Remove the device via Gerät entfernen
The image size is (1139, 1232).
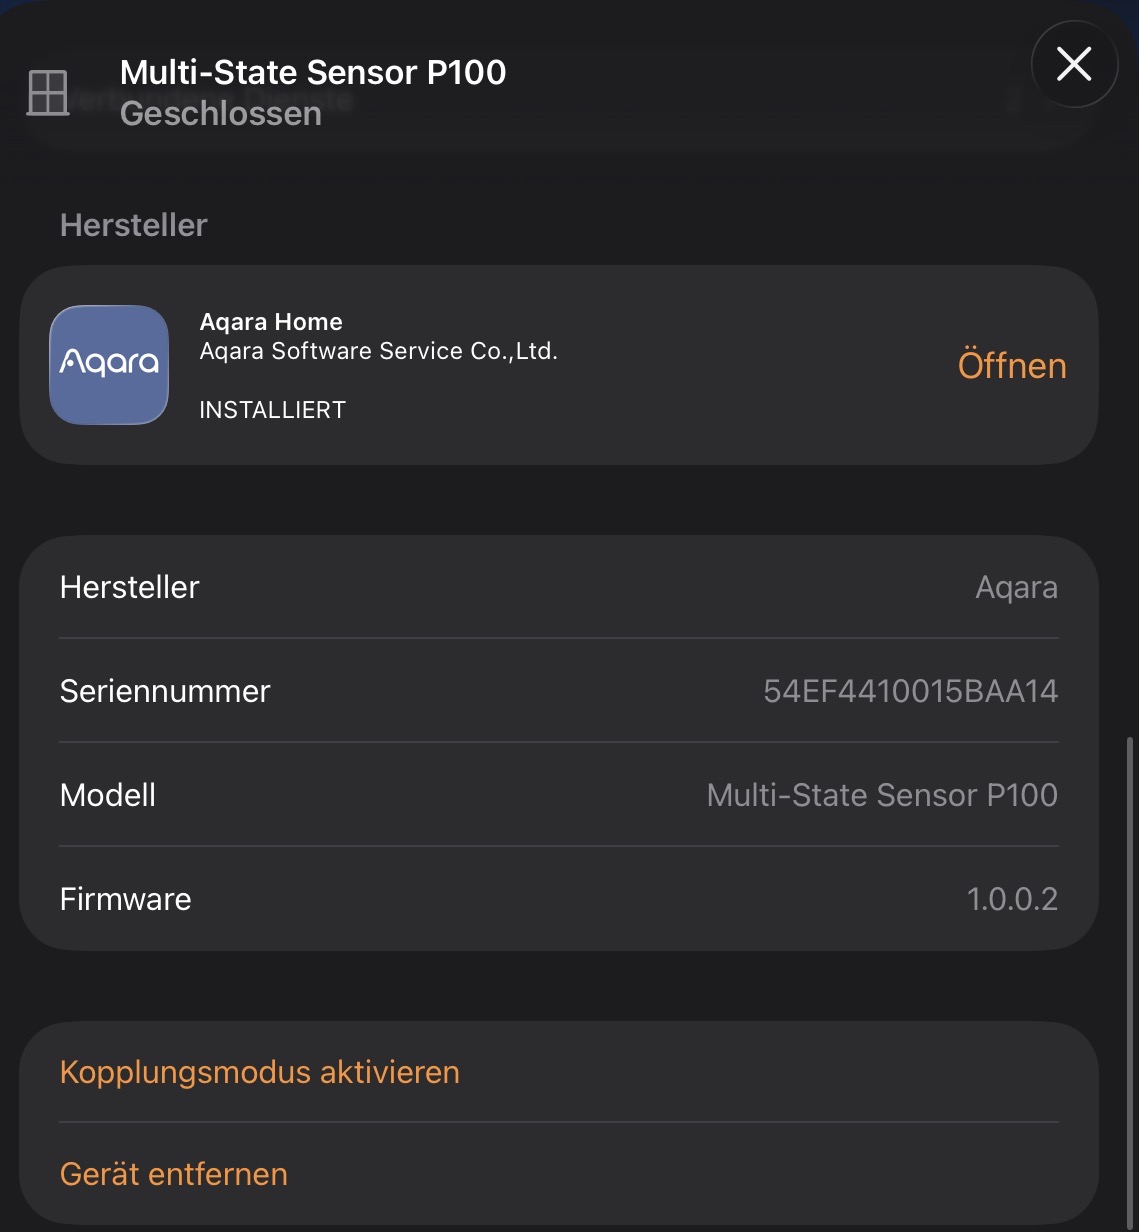[174, 1174]
